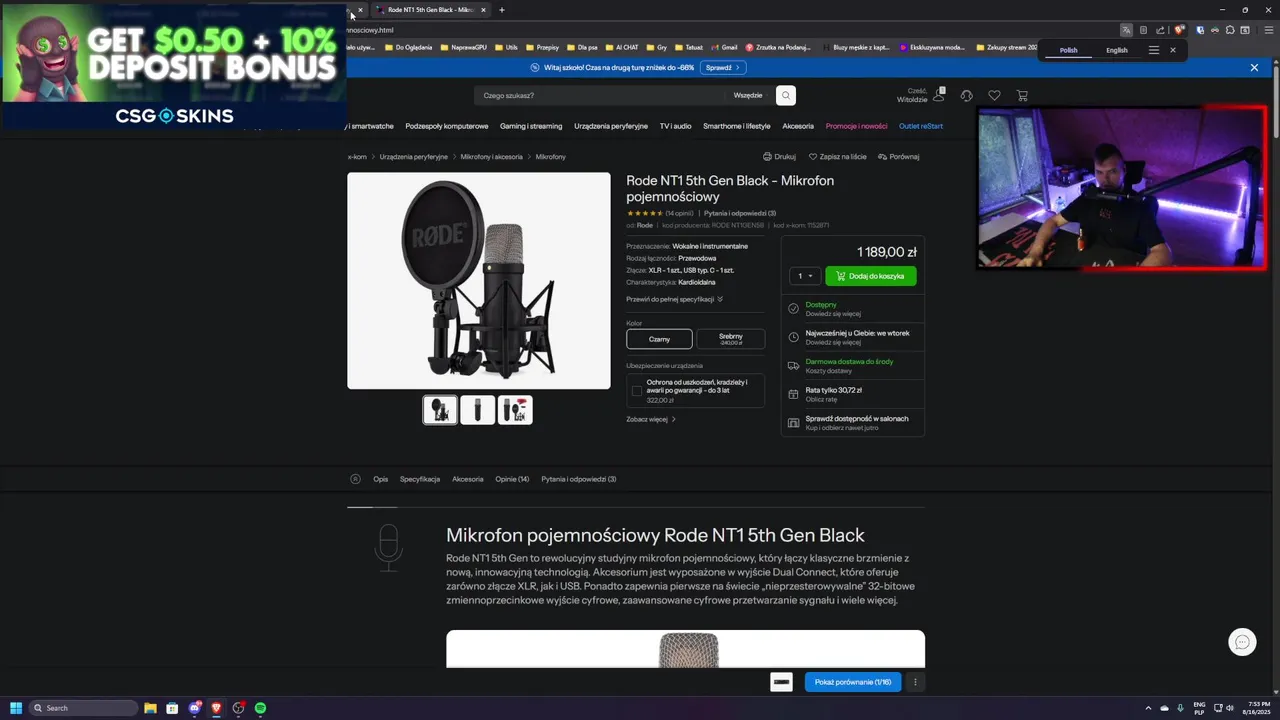Open the comparison bar three-dots menu
1280x720 pixels.
(915, 682)
